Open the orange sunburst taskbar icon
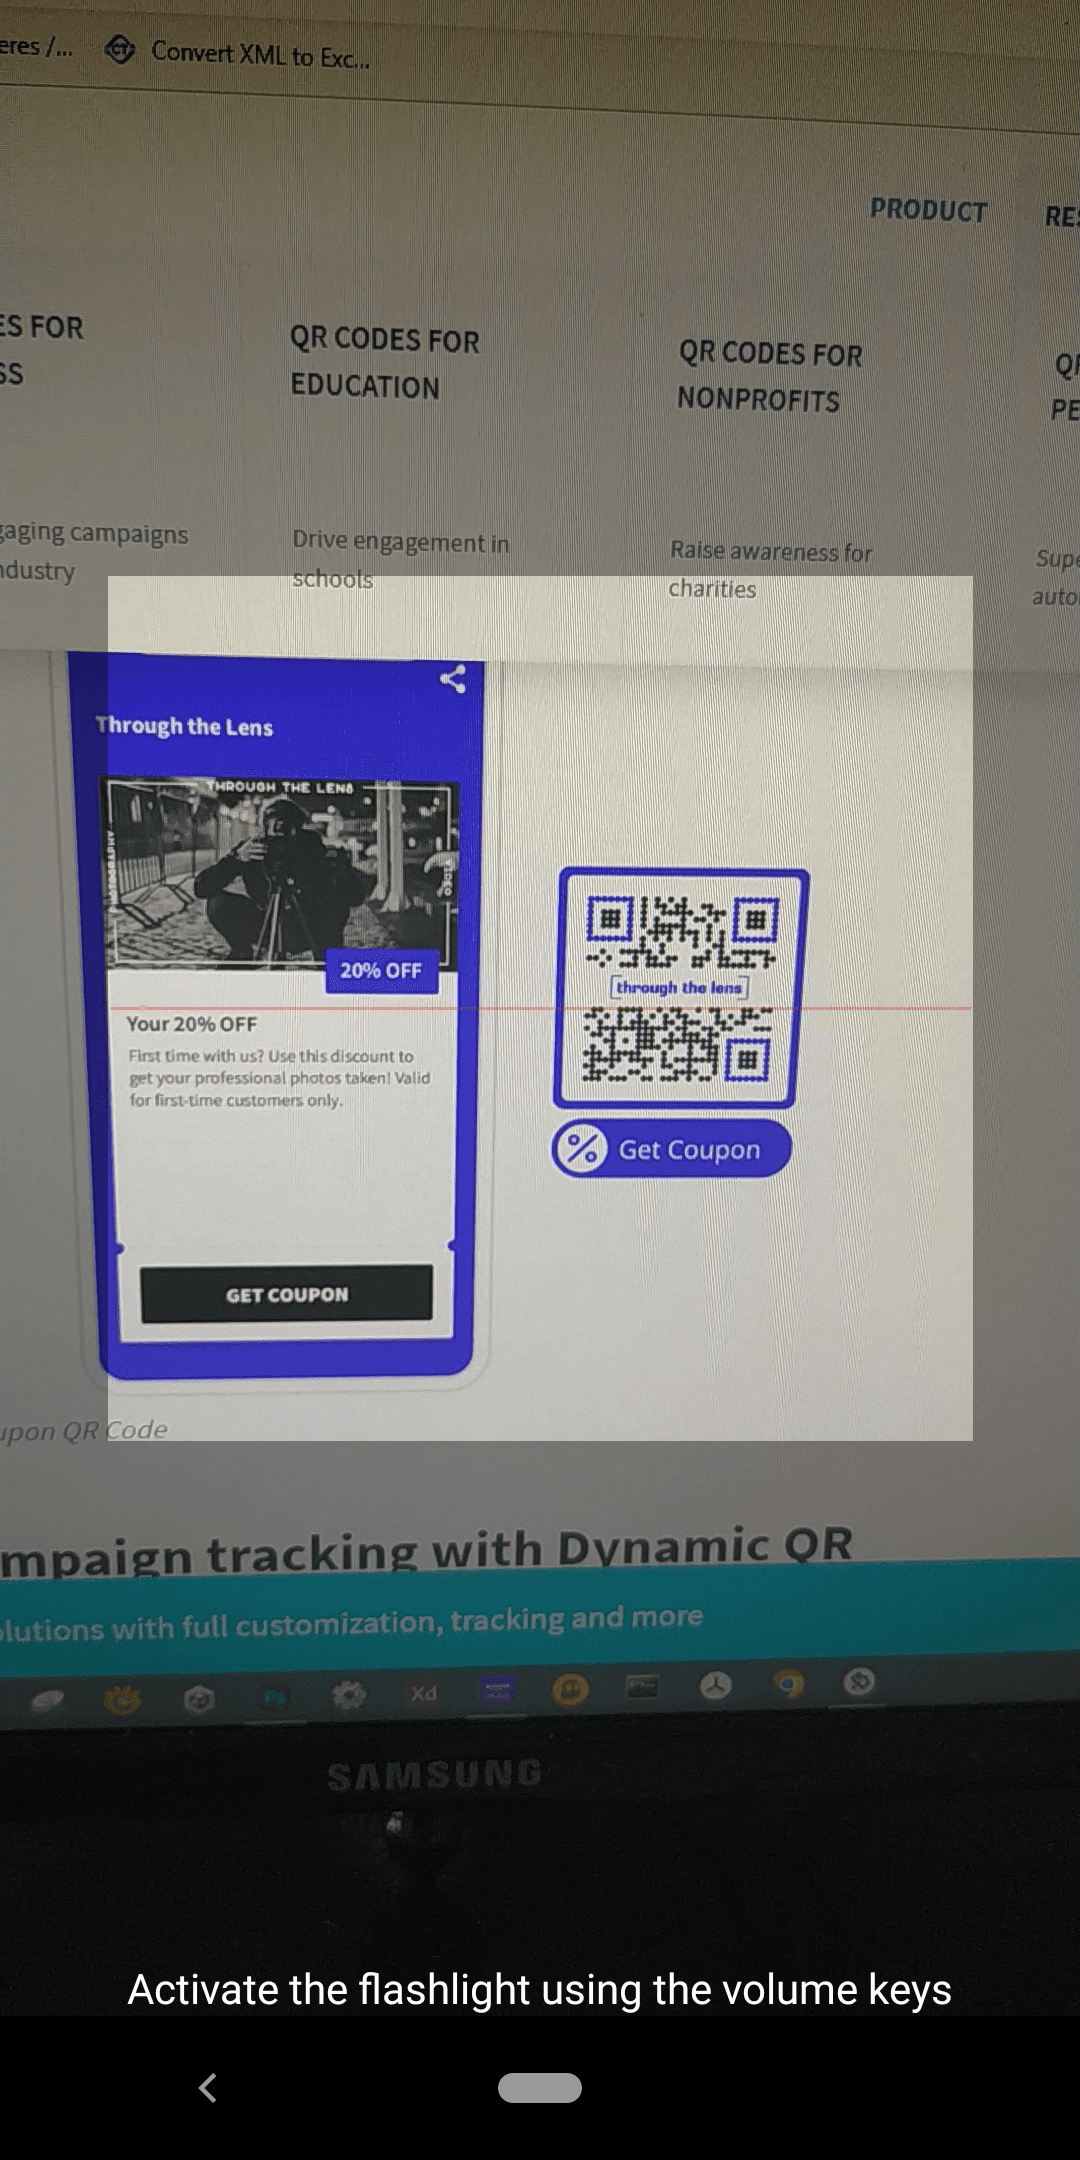Image resolution: width=1080 pixels, height=2160 pixels. pos(123,1699)
